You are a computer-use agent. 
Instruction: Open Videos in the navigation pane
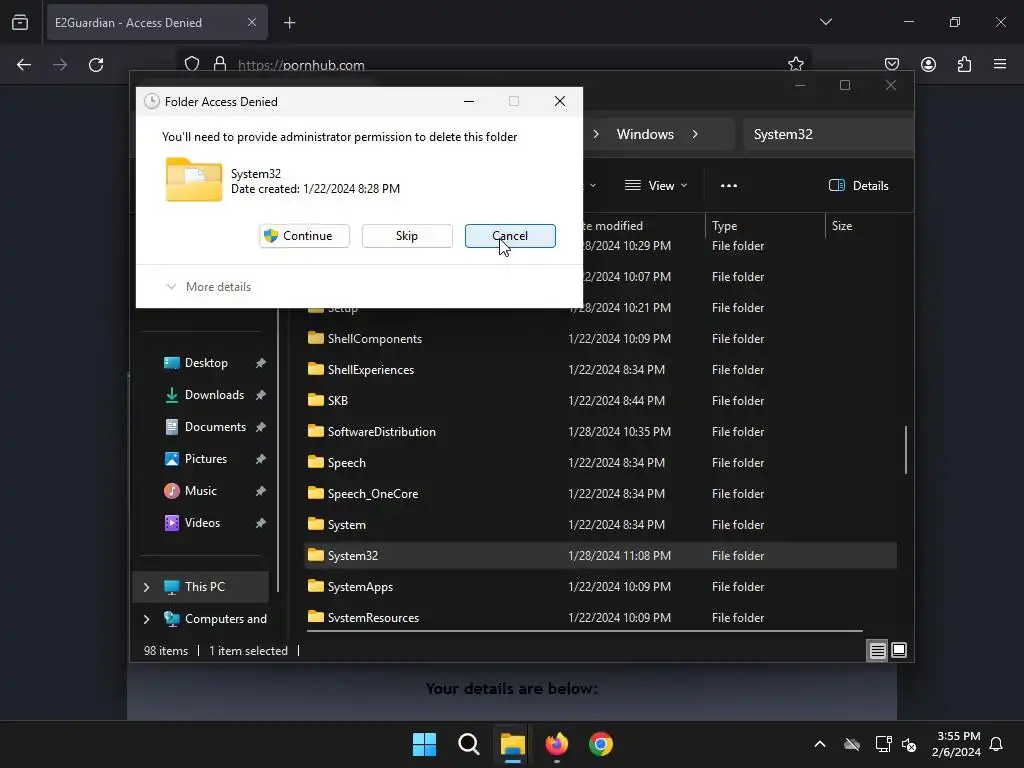tap(202, 523)
